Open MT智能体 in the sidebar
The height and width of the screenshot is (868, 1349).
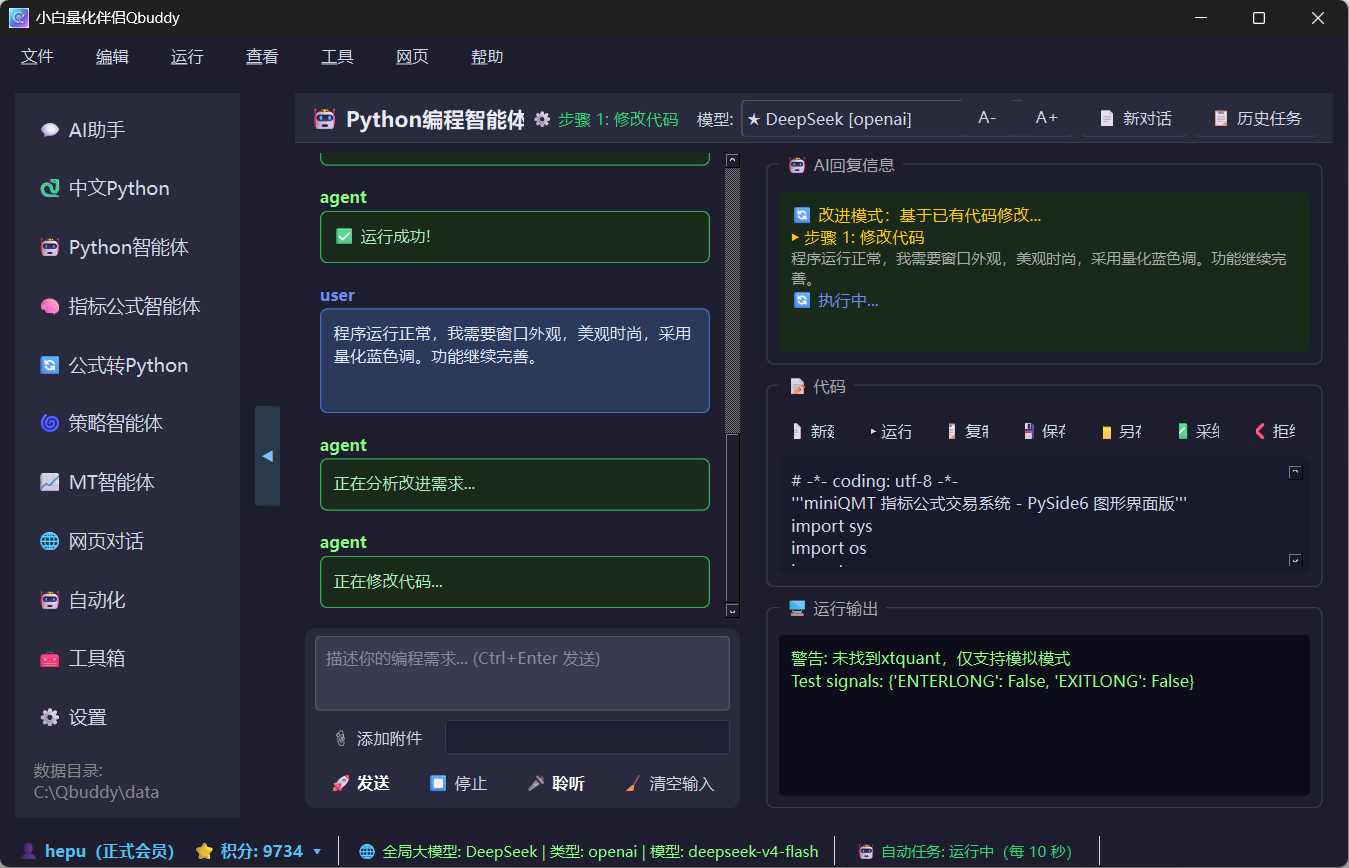coord(128,482)
